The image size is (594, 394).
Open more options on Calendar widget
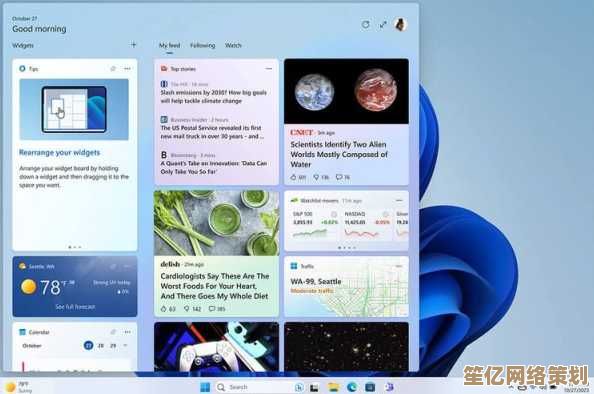127,332
